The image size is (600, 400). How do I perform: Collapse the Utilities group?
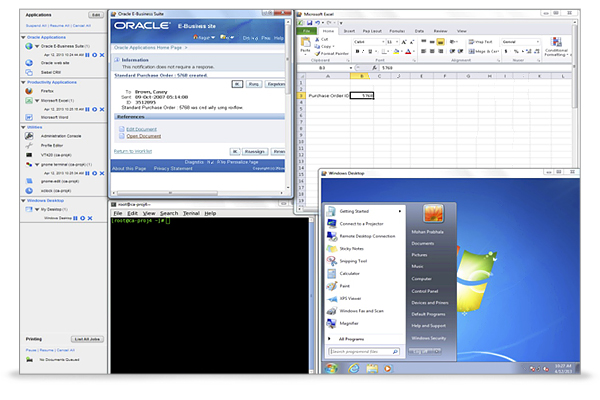tap(23, 127)
